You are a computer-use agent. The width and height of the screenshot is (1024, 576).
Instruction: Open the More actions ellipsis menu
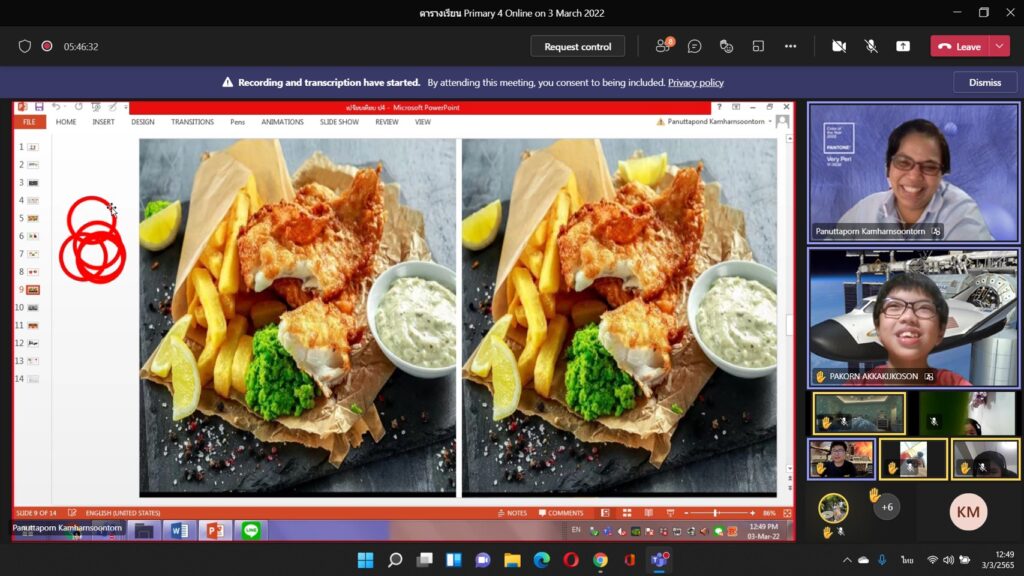791,46
